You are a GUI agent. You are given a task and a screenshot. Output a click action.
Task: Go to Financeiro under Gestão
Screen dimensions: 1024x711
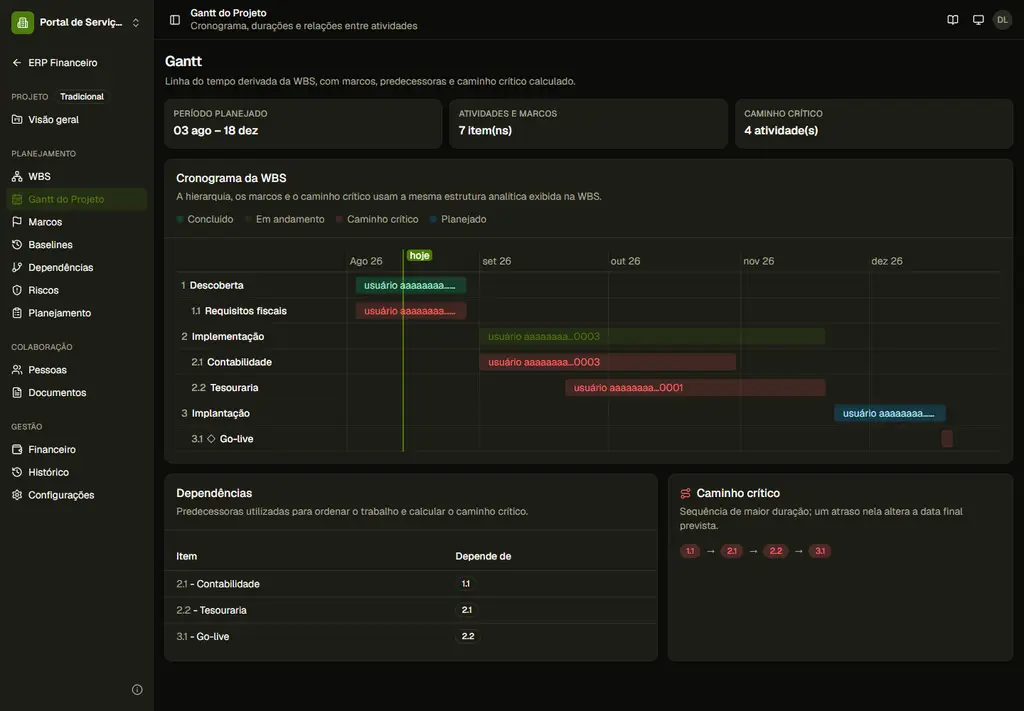(76, 449)
